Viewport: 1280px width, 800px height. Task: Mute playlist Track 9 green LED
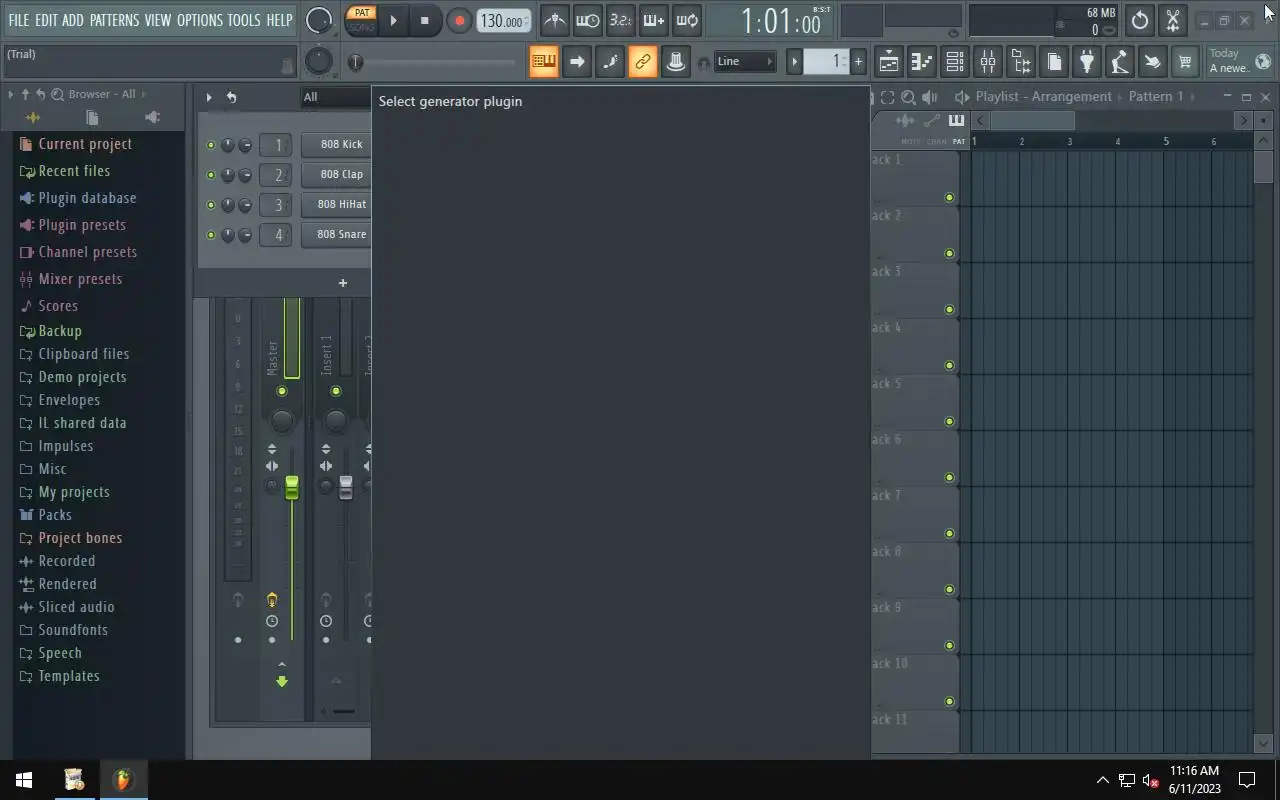pos(950,646)
